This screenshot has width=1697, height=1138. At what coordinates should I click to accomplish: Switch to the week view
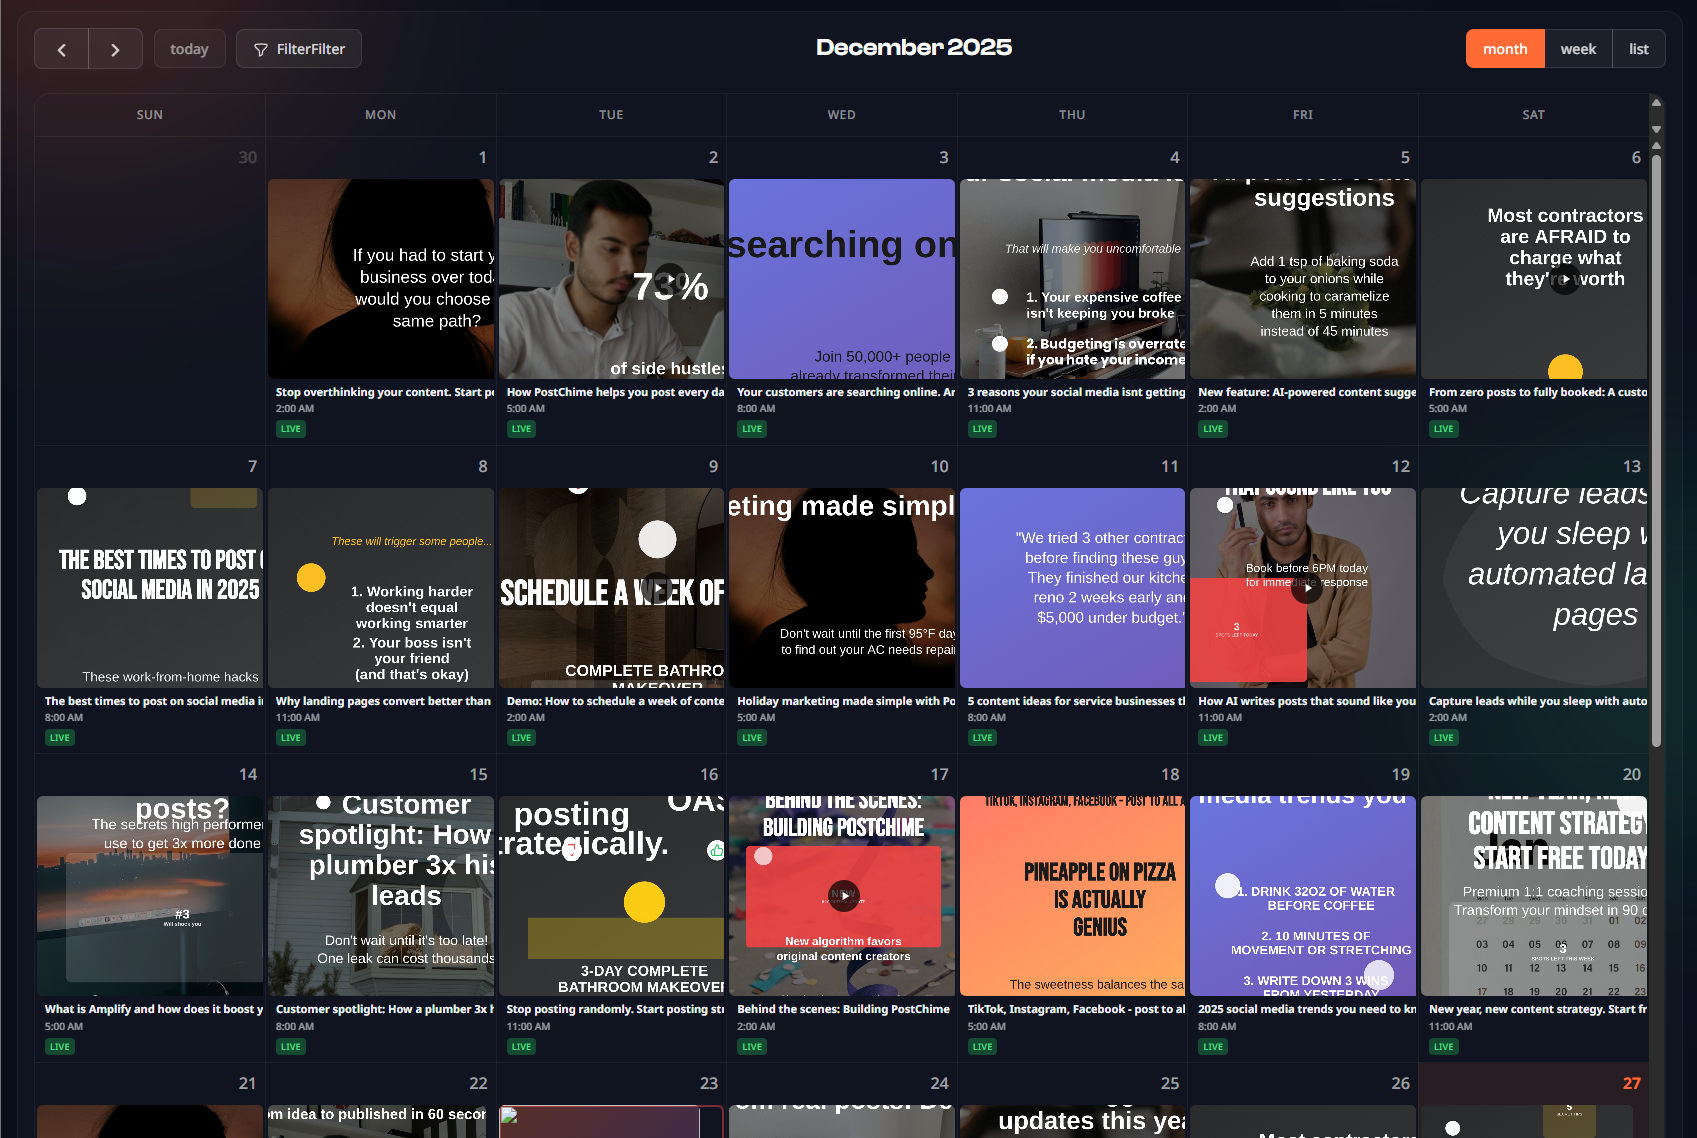tap(1578, 48)
